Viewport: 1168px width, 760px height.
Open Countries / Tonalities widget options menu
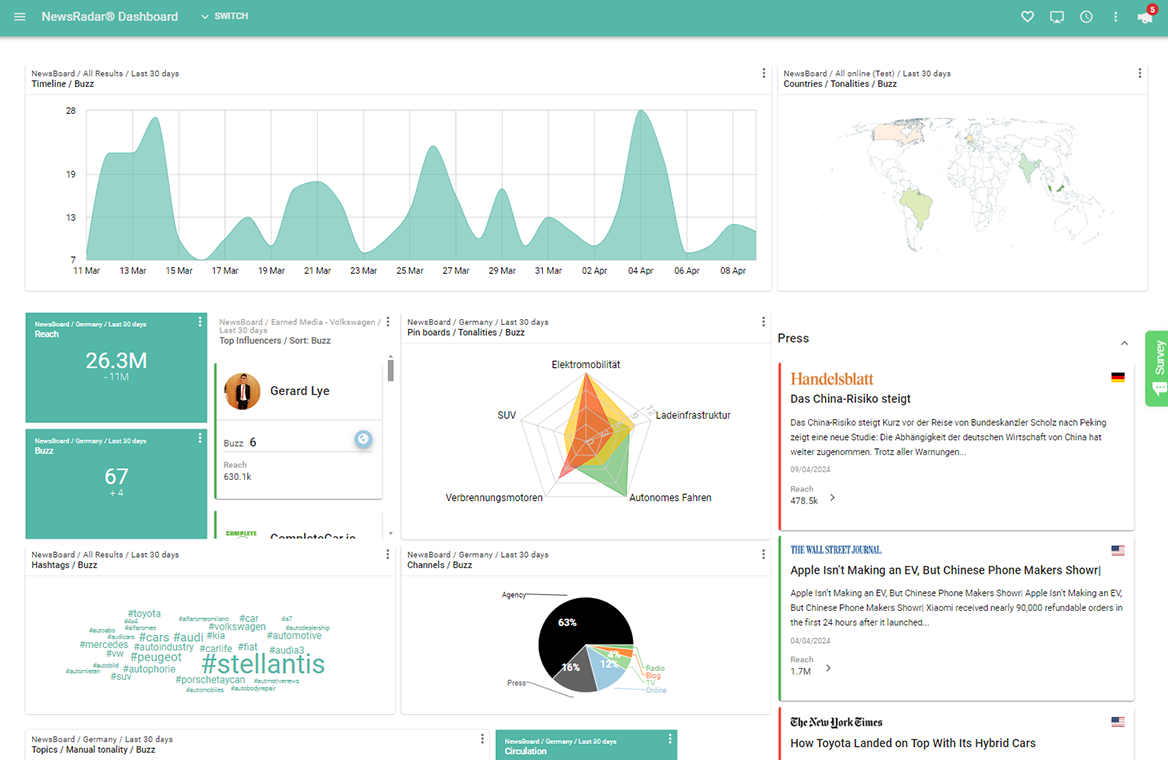point(1140,74)
